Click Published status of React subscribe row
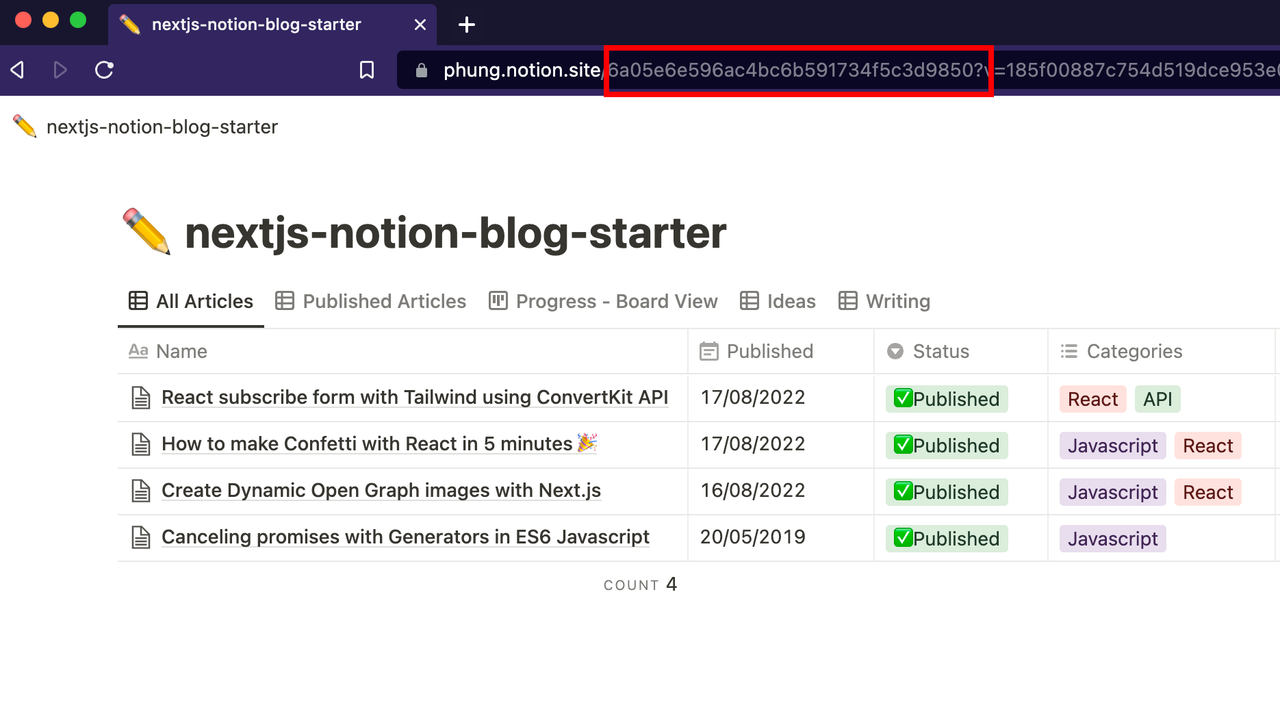This screenshot has width=1280, height=720. (947, 399)
